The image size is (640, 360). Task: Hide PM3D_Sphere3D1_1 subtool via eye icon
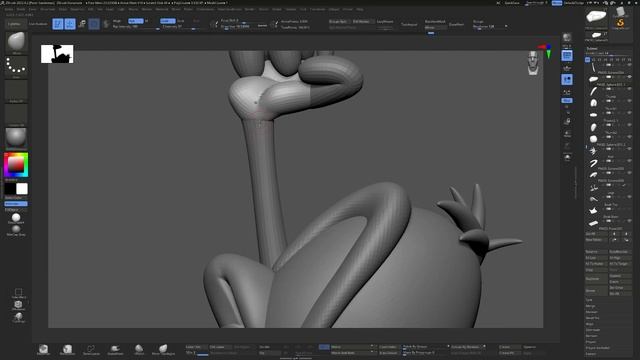629,77
